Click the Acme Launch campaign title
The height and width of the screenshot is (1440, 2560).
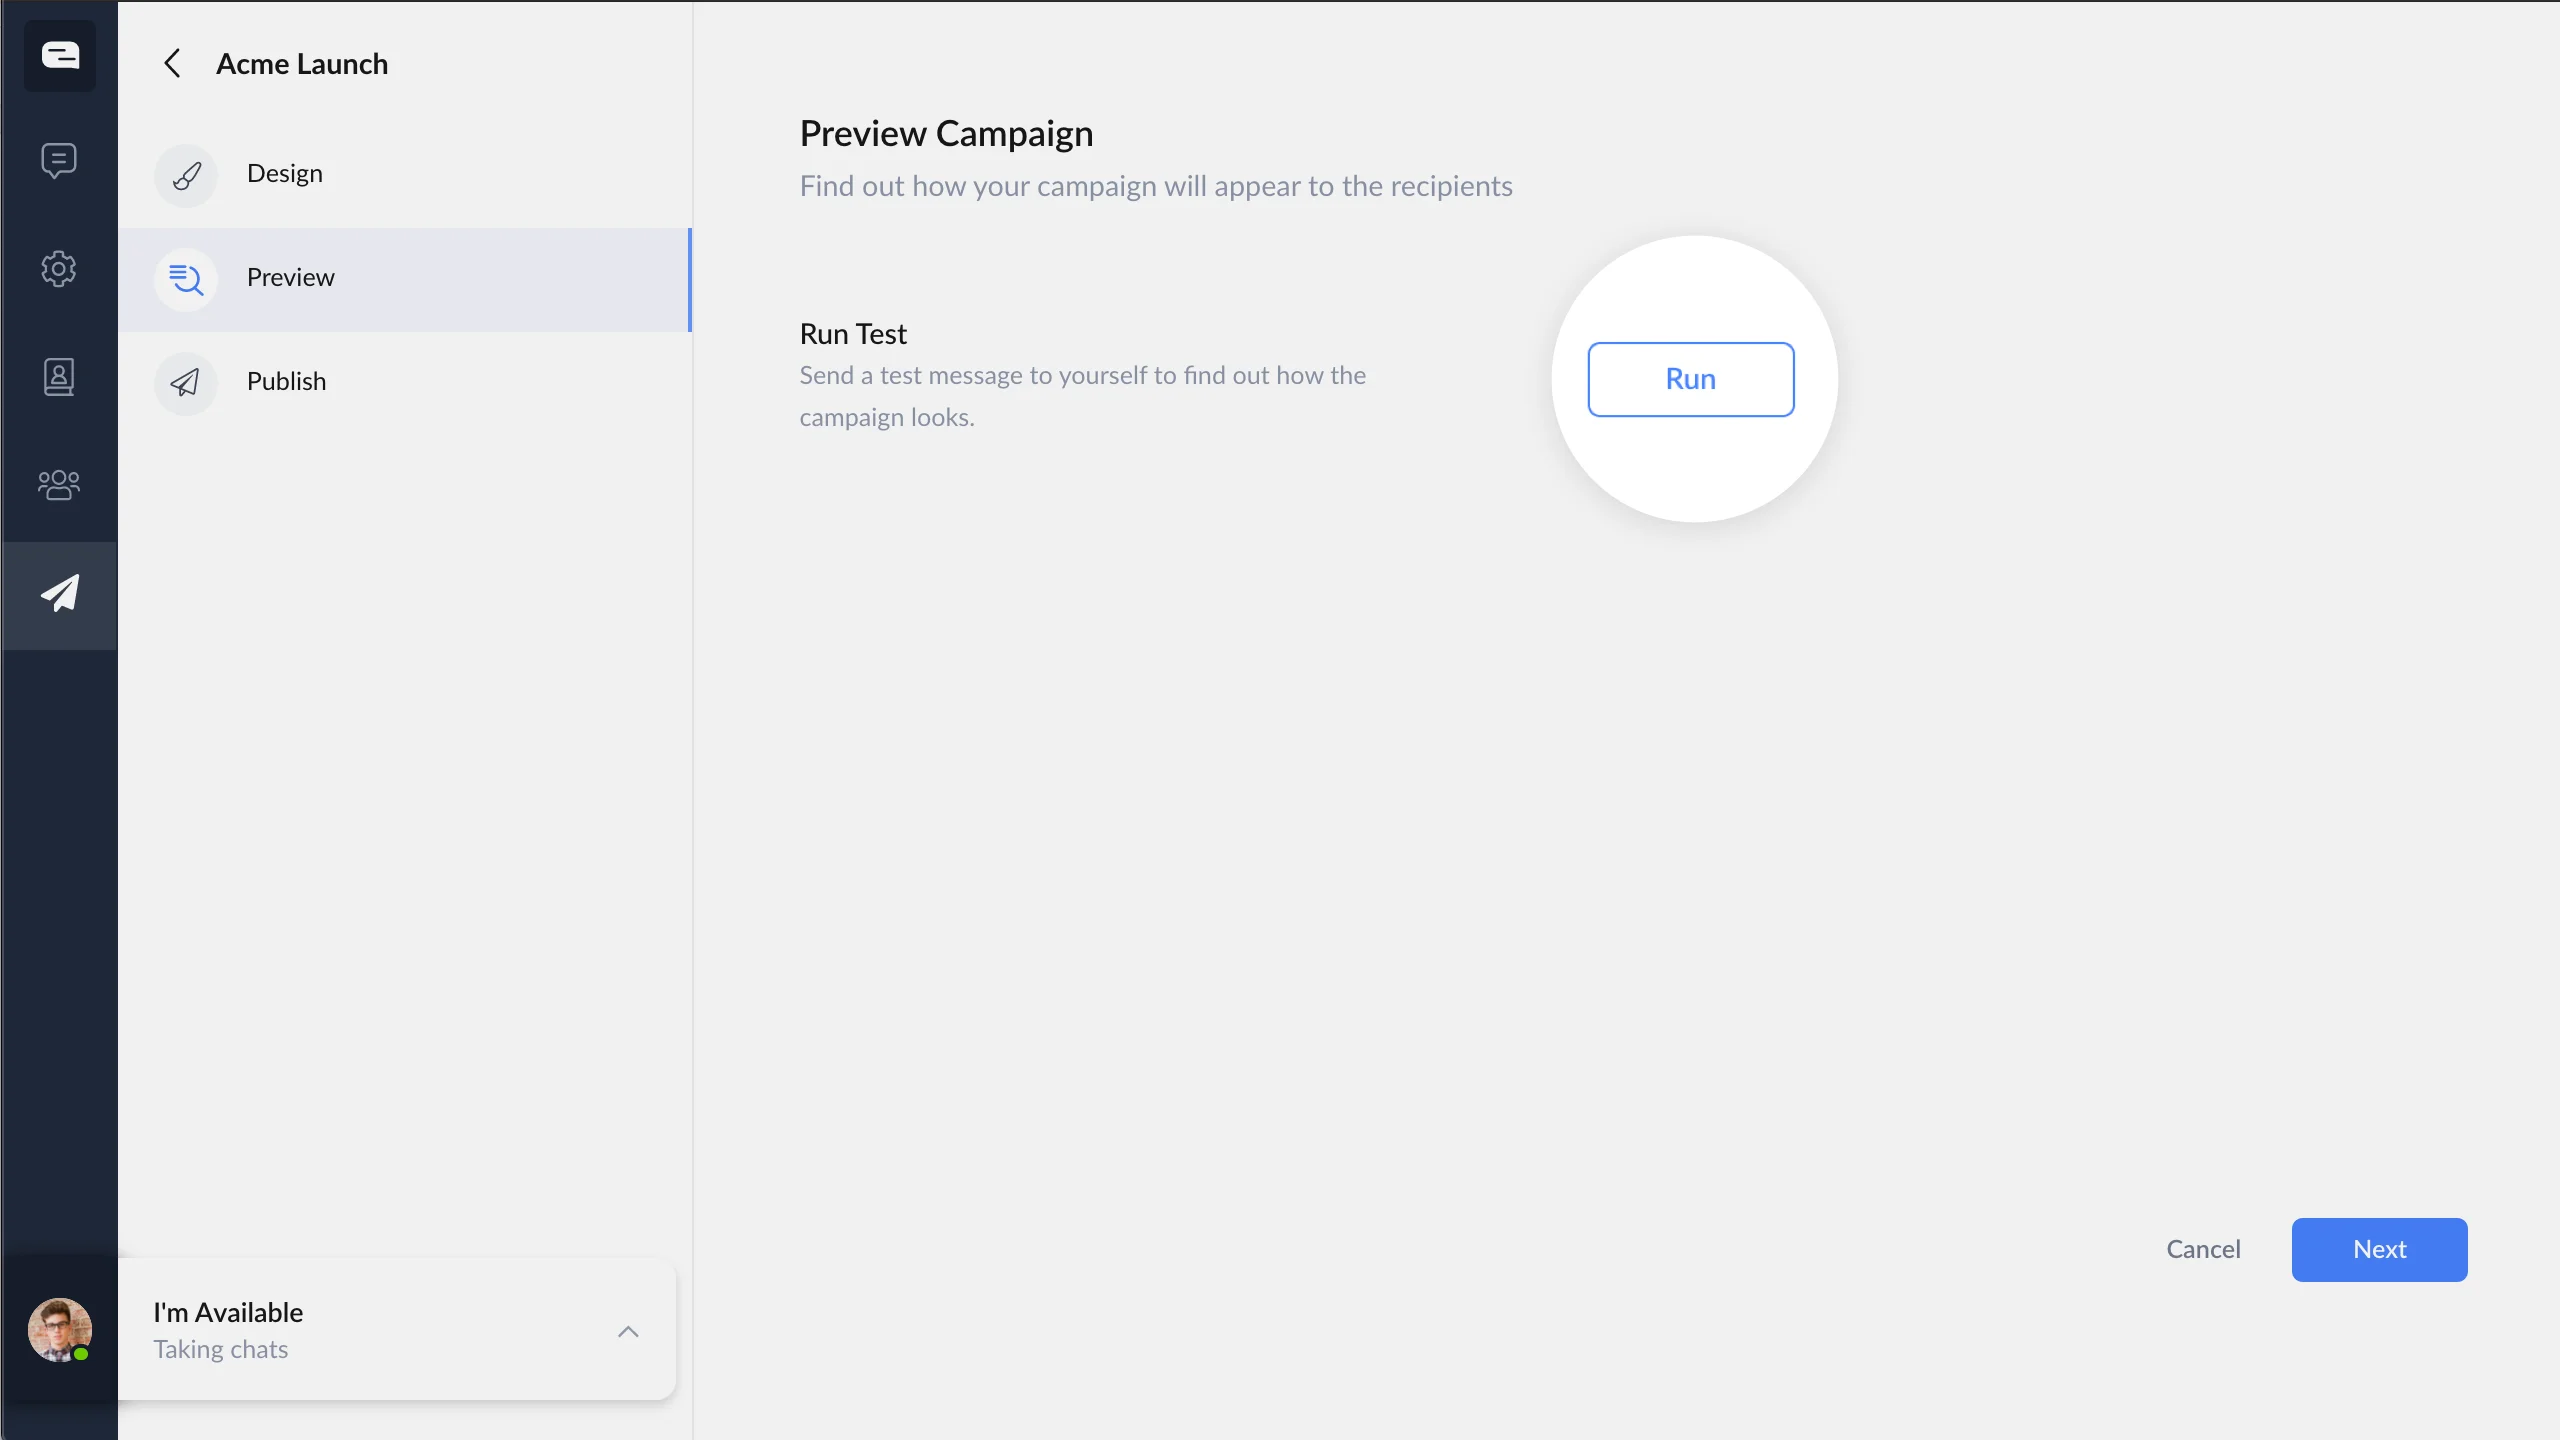click(x=302, y=64)
